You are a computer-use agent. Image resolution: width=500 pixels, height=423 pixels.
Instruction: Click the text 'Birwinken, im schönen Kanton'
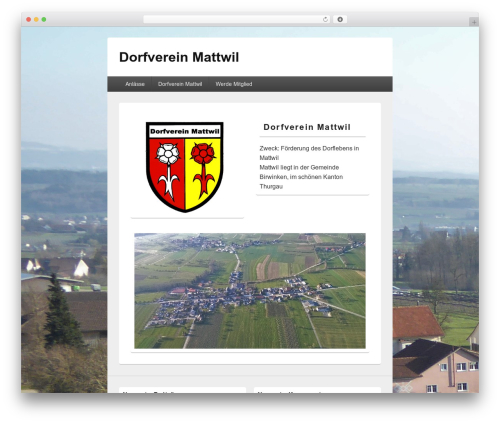click(301, 177)
